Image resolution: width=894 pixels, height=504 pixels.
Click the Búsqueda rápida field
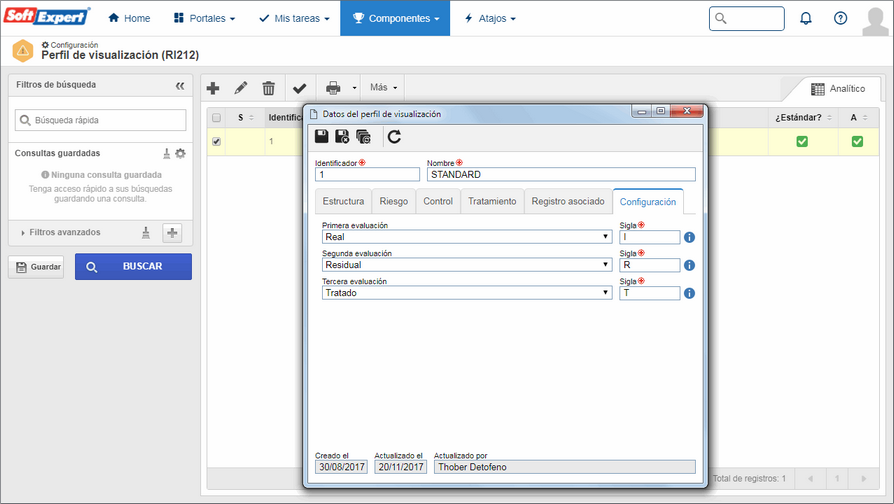pos(100,120)
